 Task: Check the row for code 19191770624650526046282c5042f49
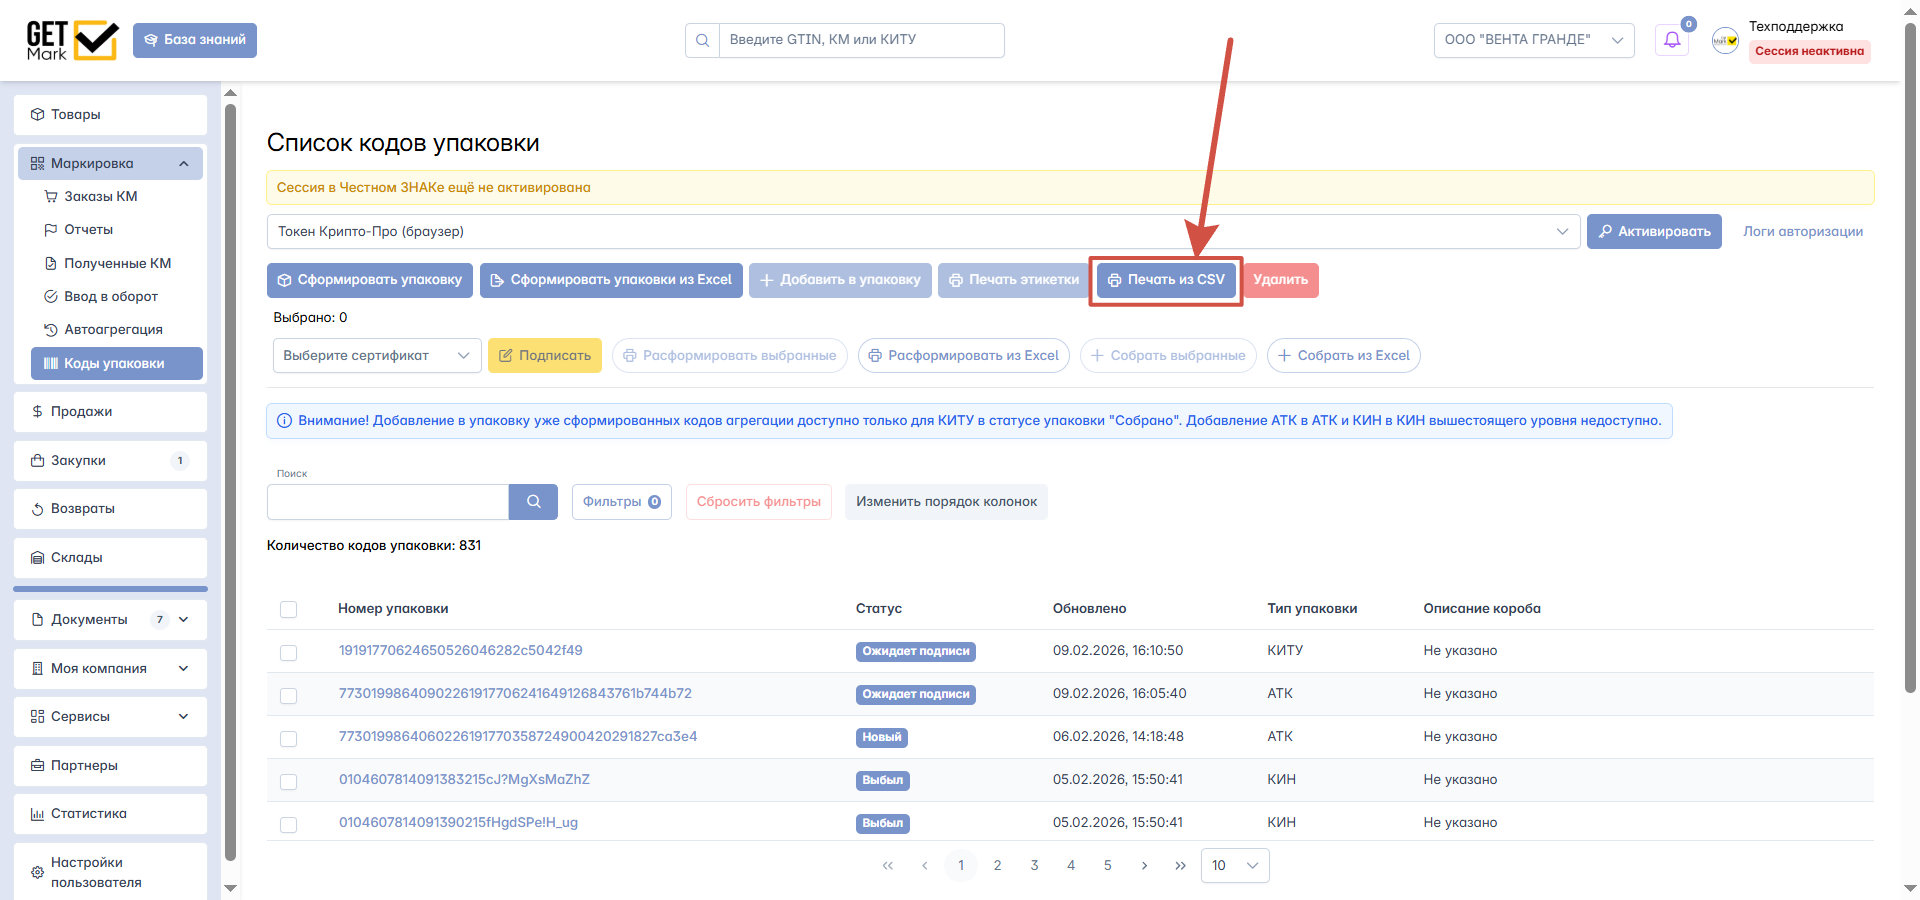(x=289, y=652)
